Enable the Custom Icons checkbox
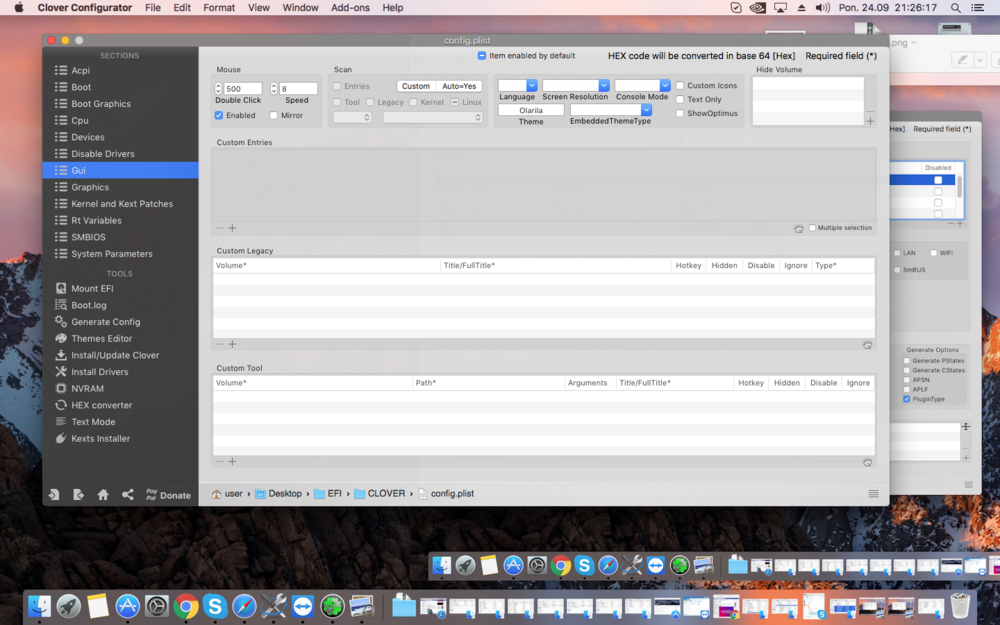Image resolution: width=1000 pixels, height=625 pixels. coord(680,86)
